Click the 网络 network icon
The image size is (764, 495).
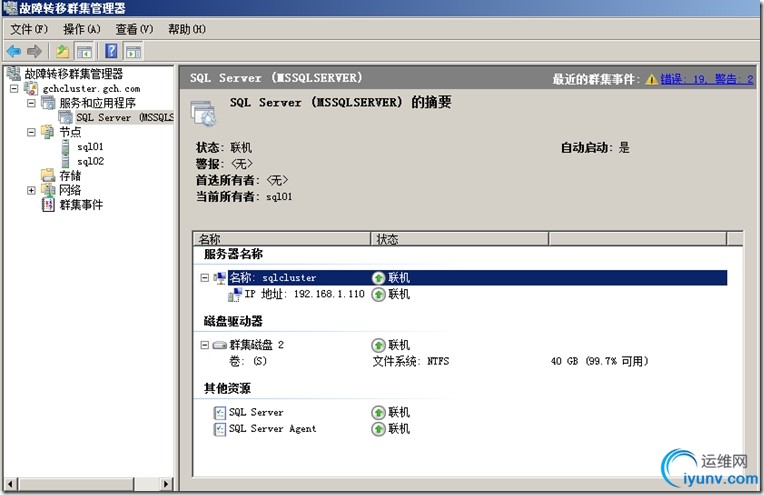click(48, 190)
